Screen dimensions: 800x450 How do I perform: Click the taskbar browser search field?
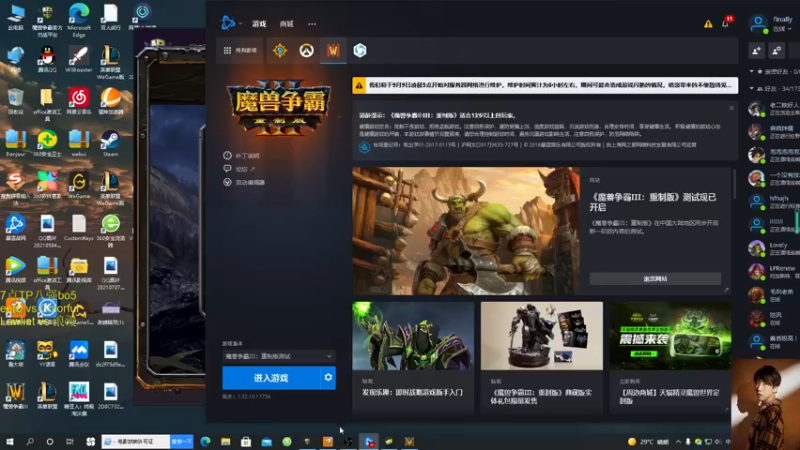tap(136, 441)
